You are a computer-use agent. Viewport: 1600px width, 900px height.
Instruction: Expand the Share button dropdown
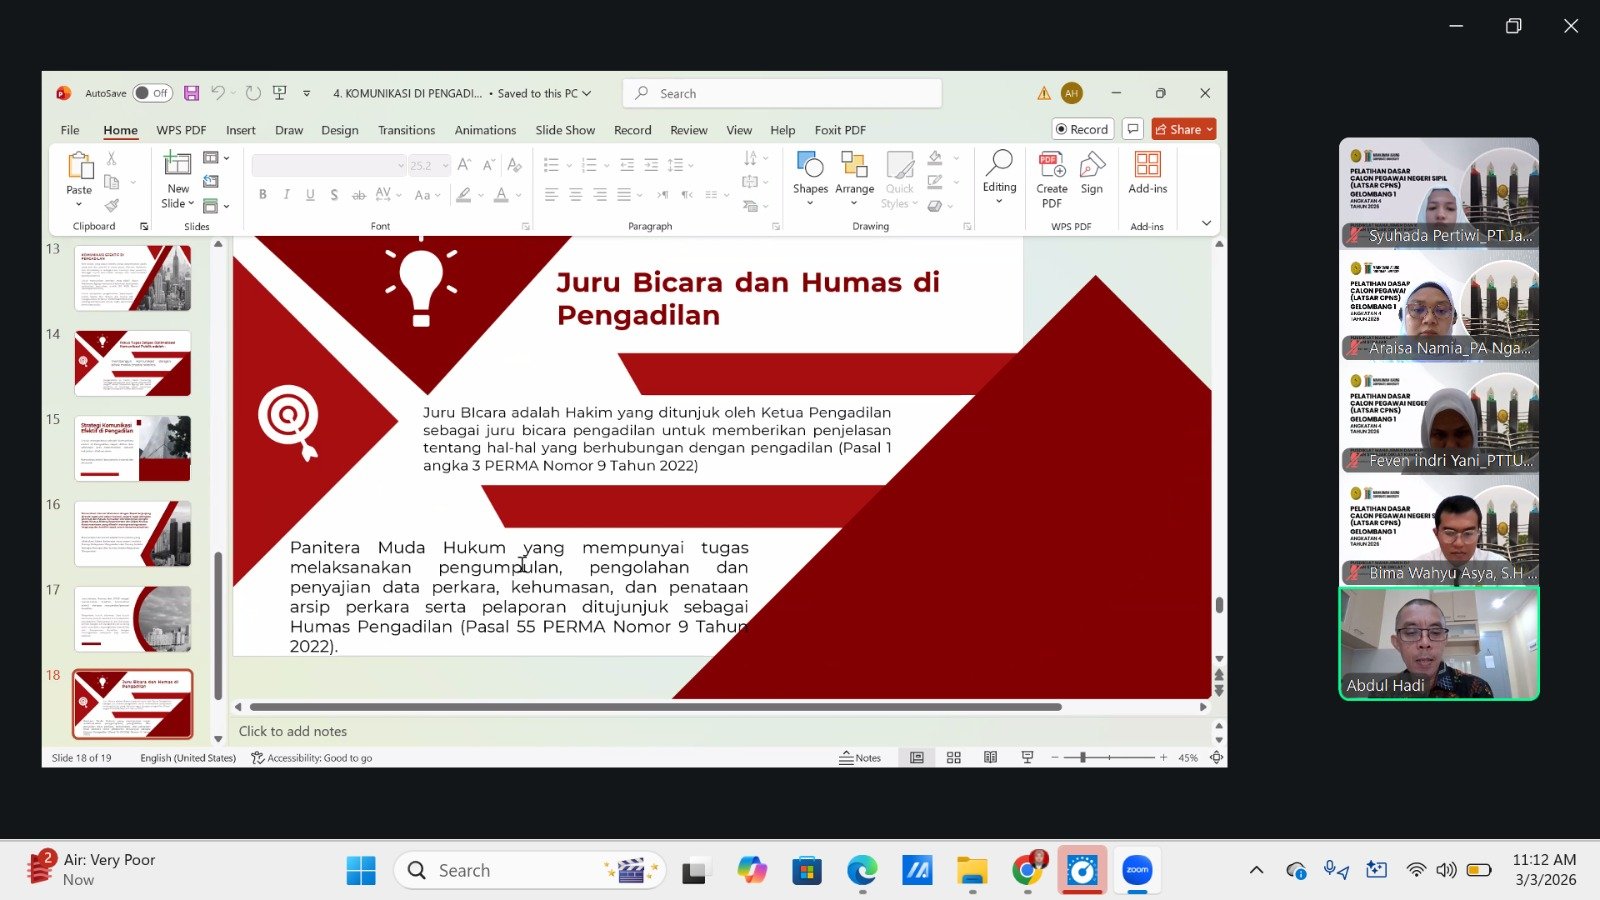(1207, 129)
